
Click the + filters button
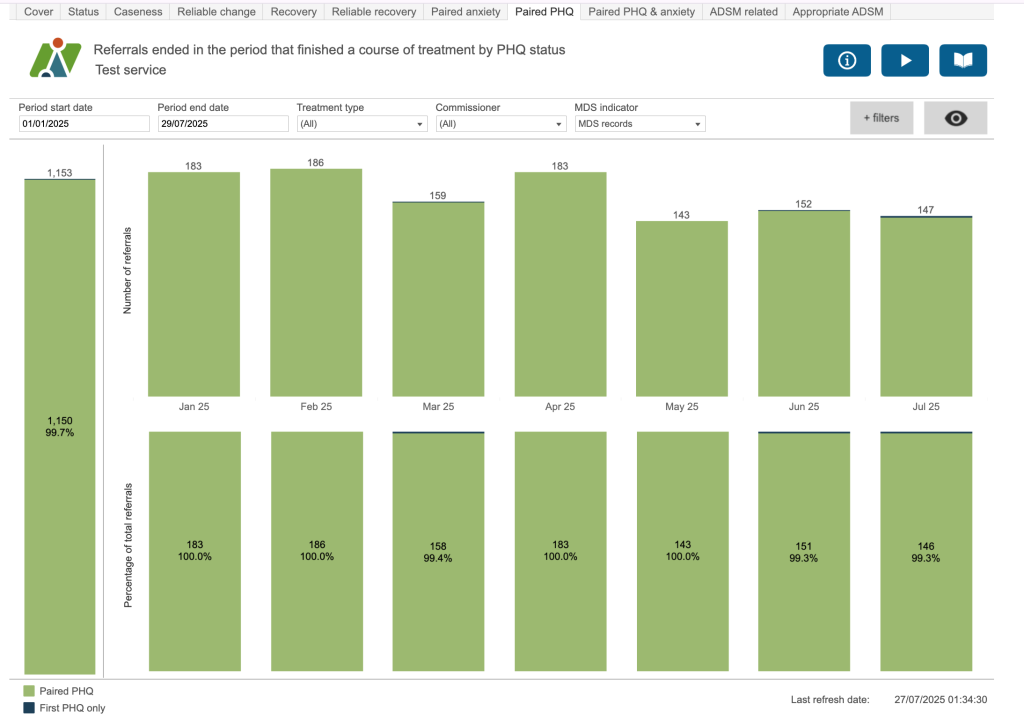(881, 118)
